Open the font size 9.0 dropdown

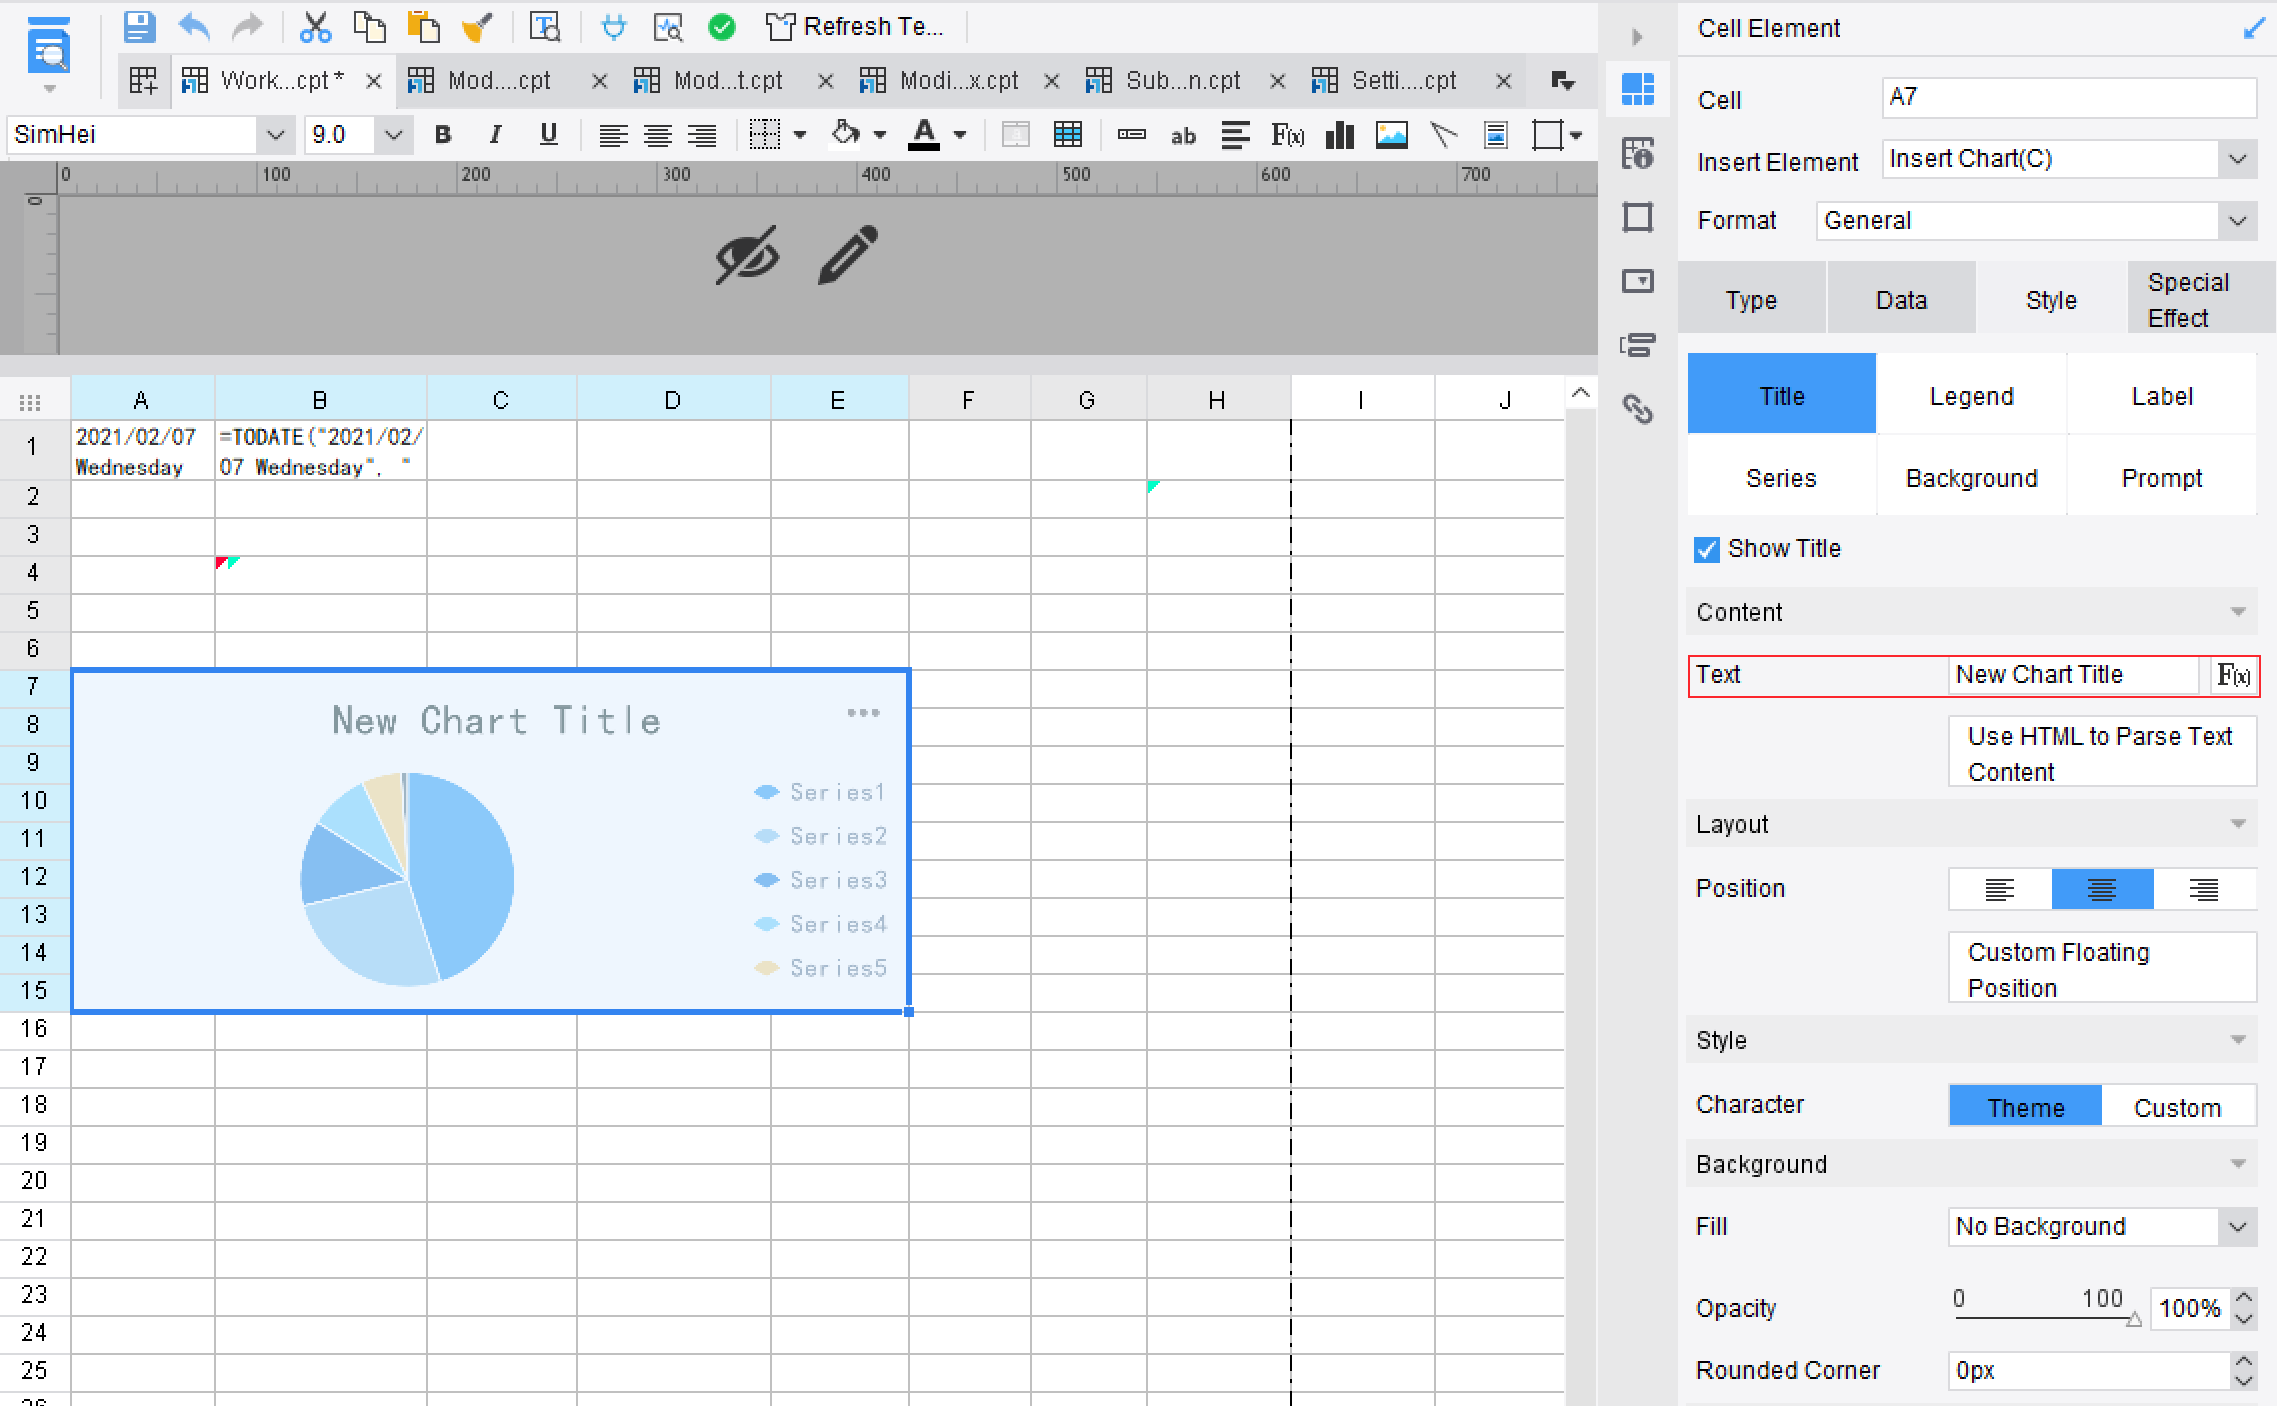click(x=393, y=135)
